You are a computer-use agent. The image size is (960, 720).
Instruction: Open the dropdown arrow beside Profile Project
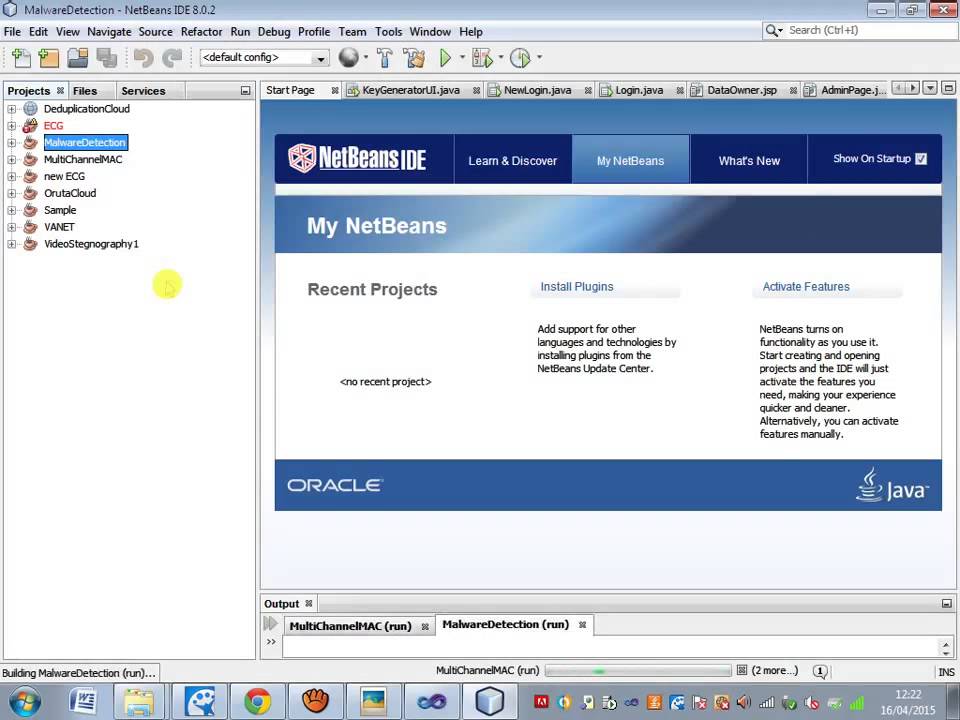tap(539, 58)
